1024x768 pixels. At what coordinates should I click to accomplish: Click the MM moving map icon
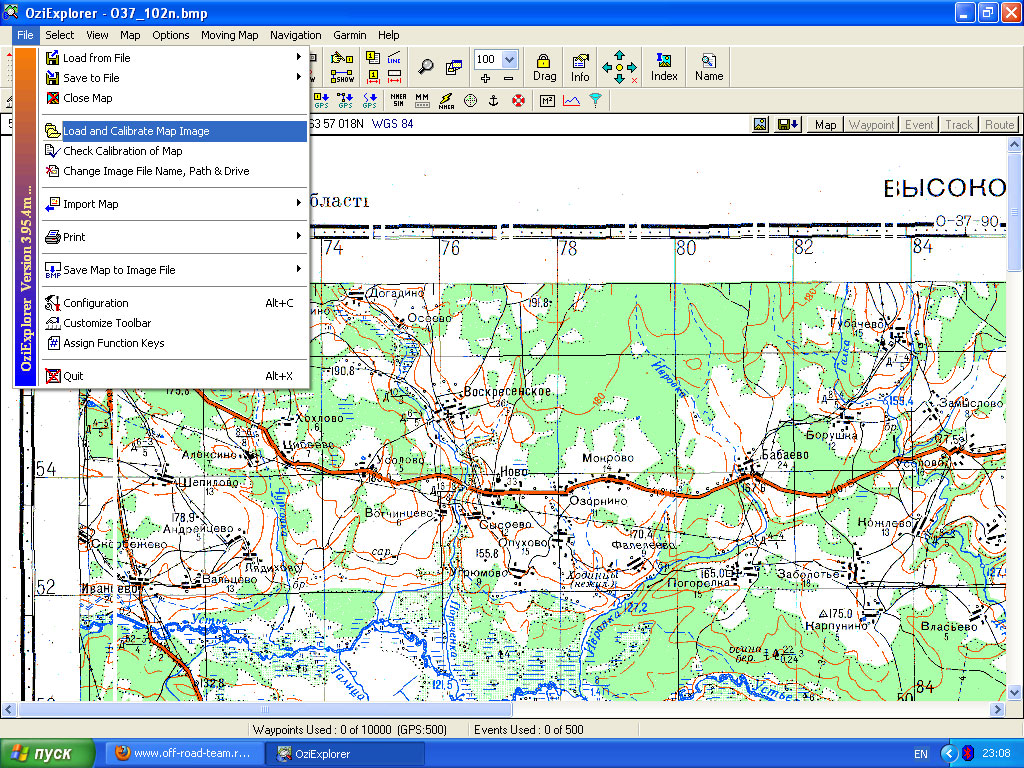423,100
